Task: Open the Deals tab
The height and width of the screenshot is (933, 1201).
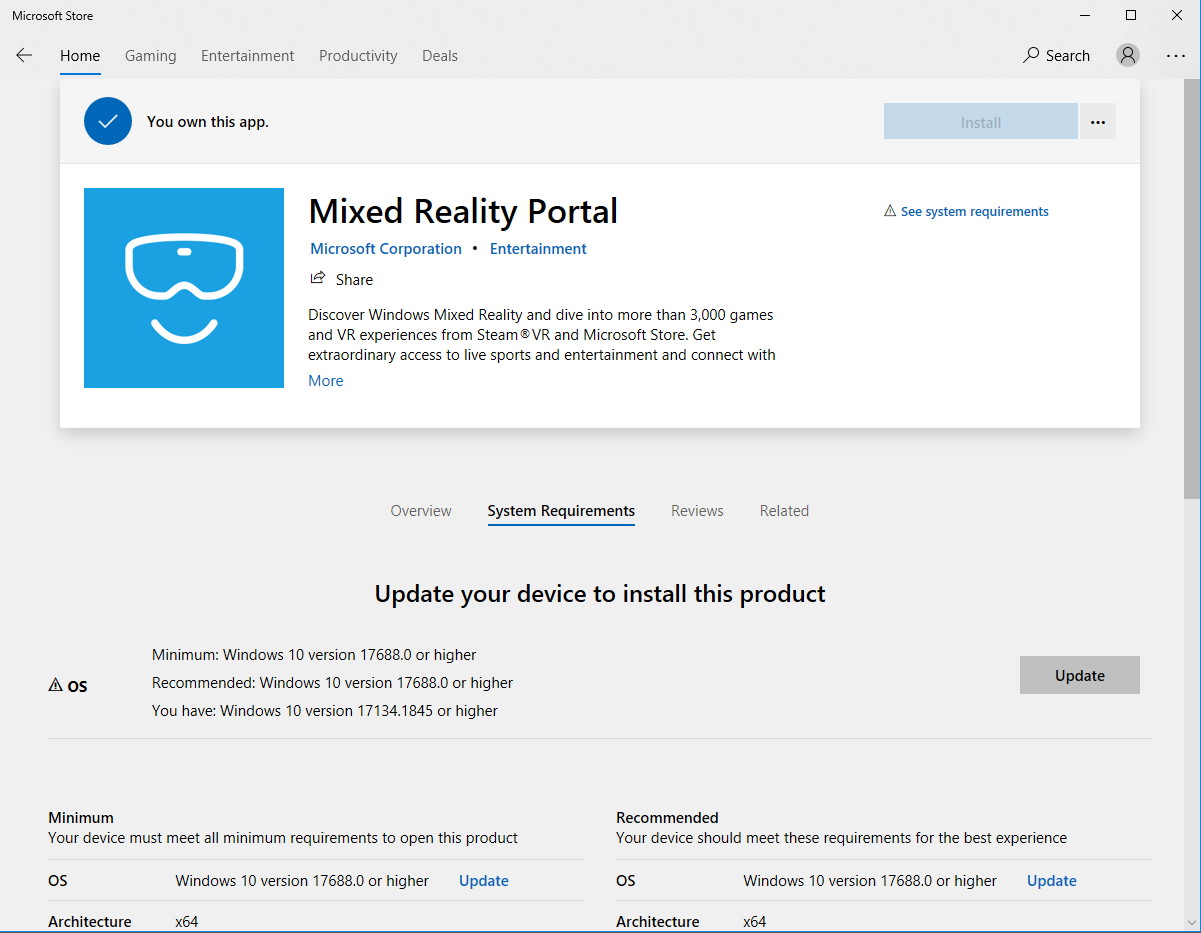Action: [440, 56]
